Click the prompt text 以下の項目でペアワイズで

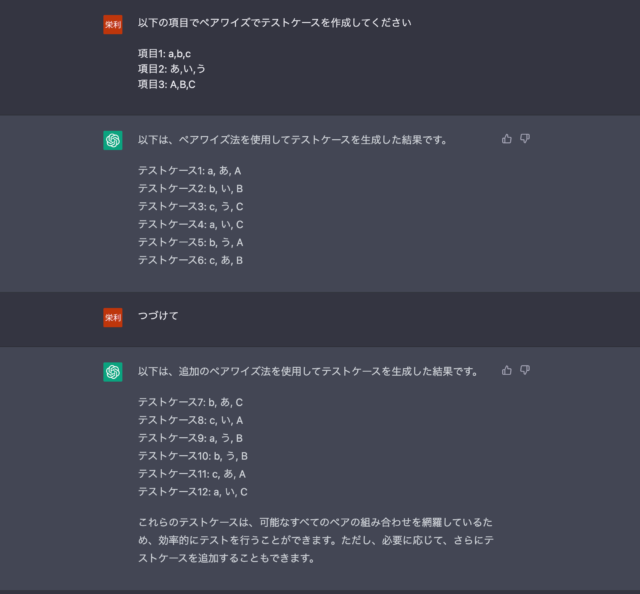pyautogui.click(x=274, y=22)
